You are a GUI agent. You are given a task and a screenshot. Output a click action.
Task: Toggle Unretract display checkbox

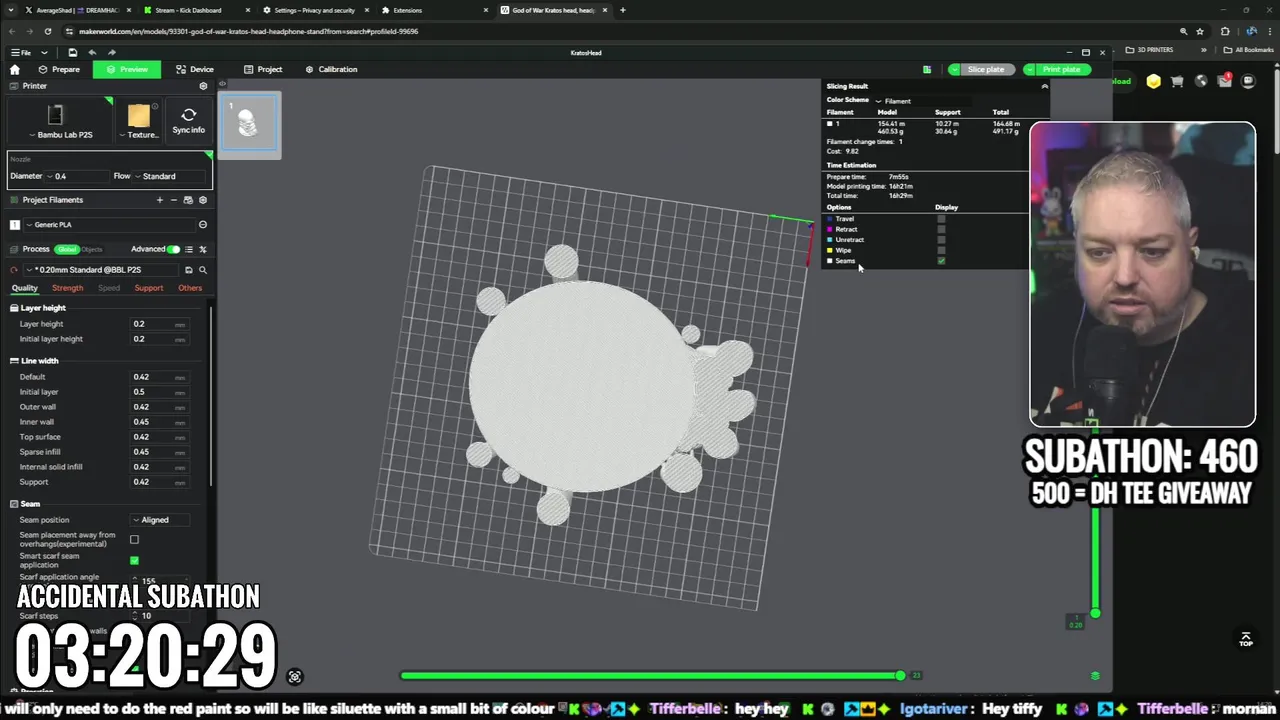[941, 240]
